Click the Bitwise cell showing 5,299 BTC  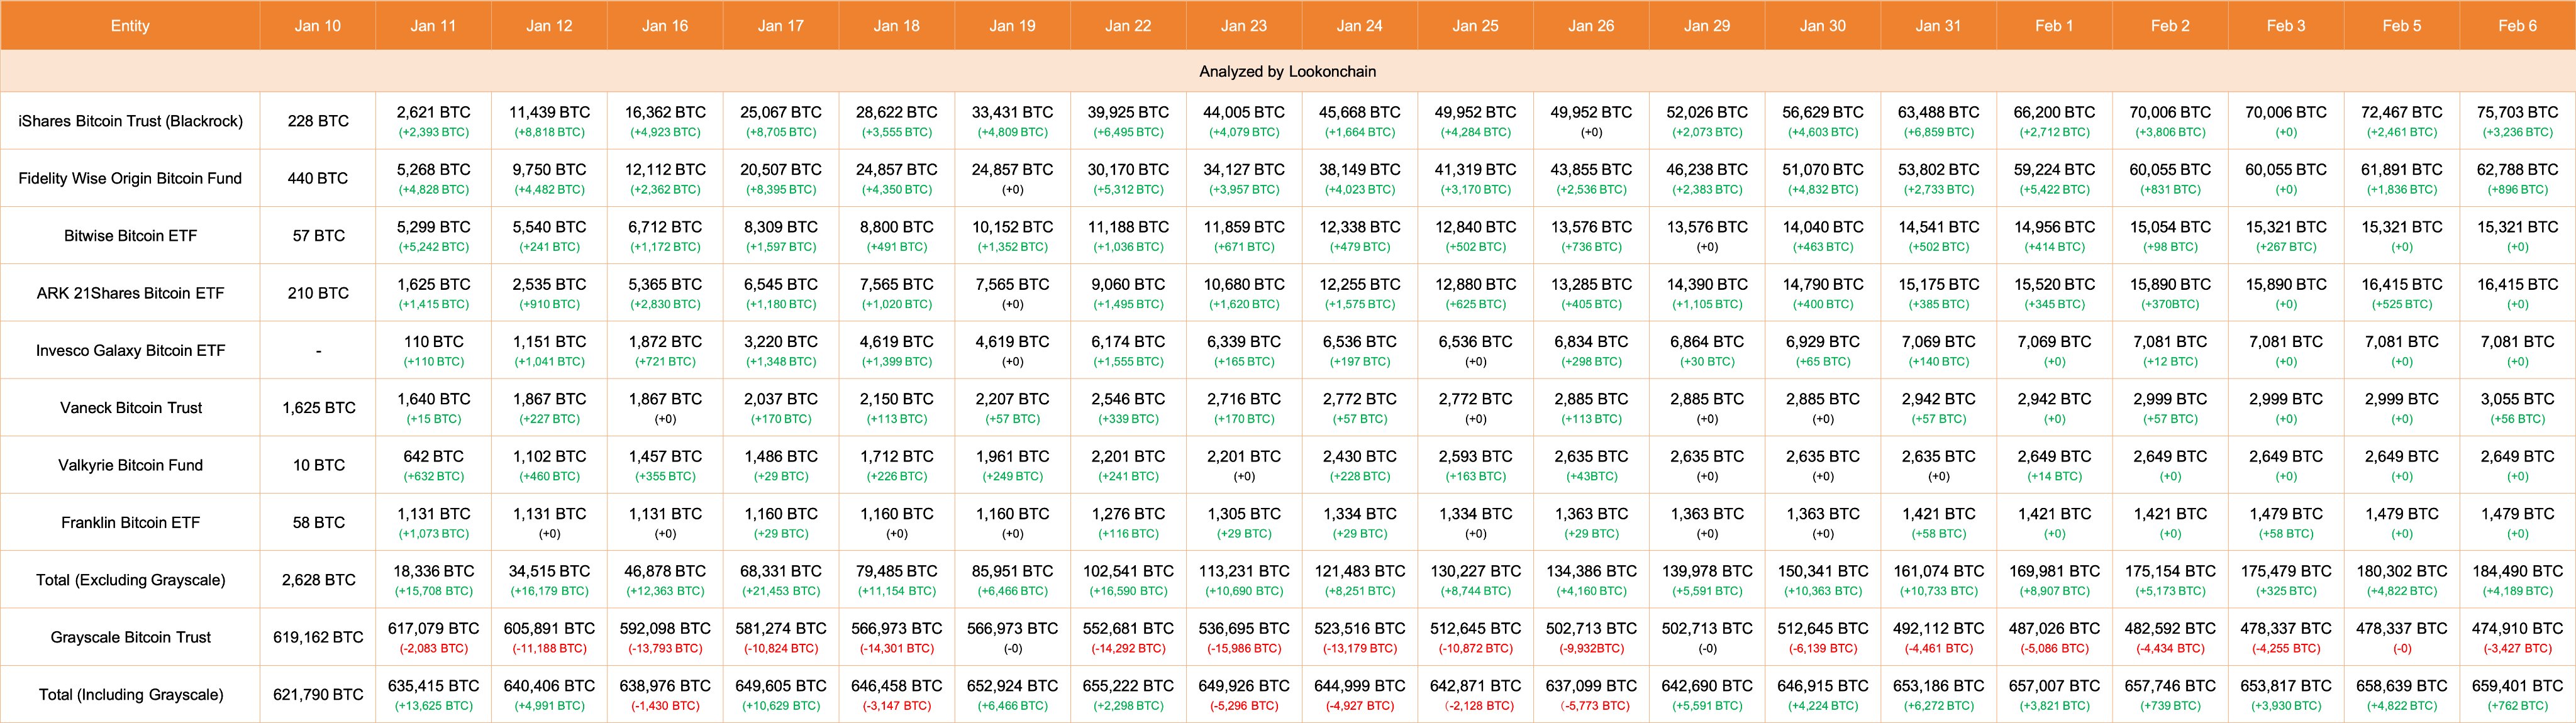[x=433, y=235]
